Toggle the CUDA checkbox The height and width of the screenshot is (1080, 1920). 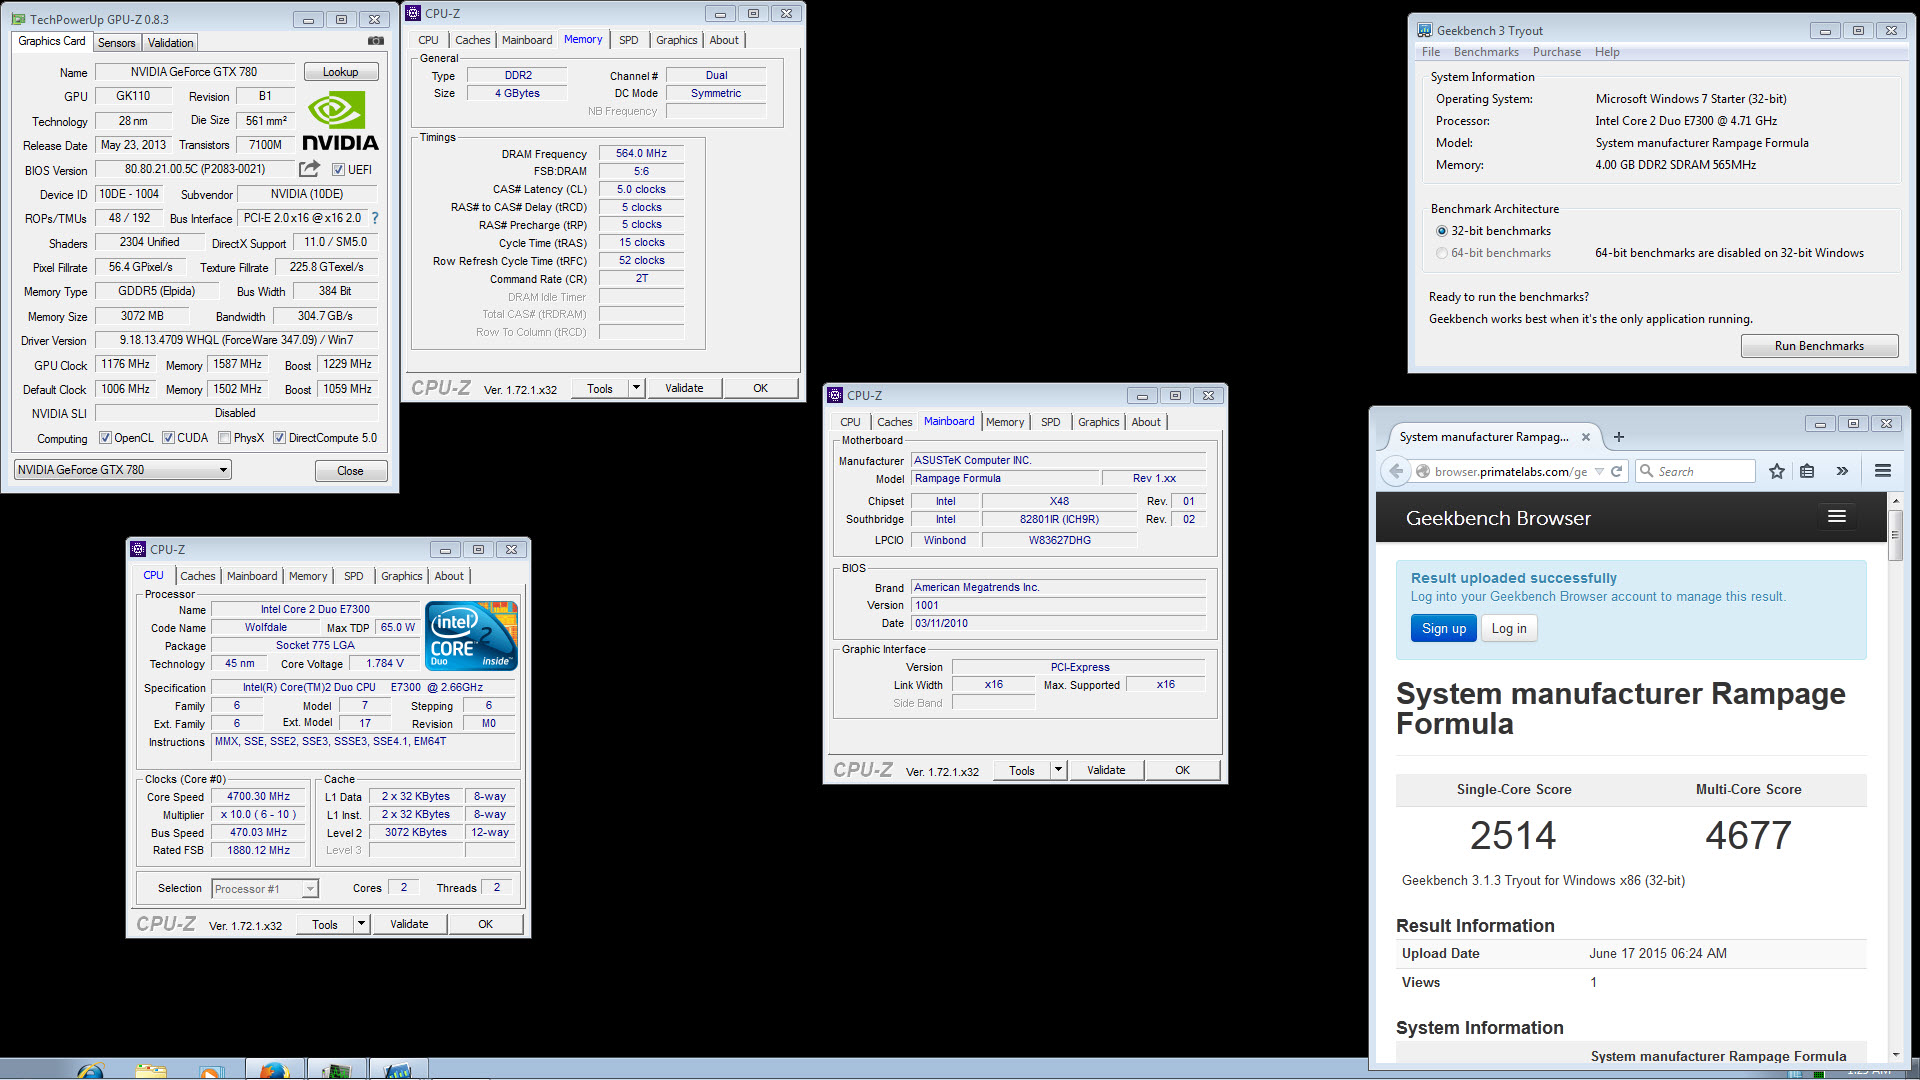(x=168, y=438)
